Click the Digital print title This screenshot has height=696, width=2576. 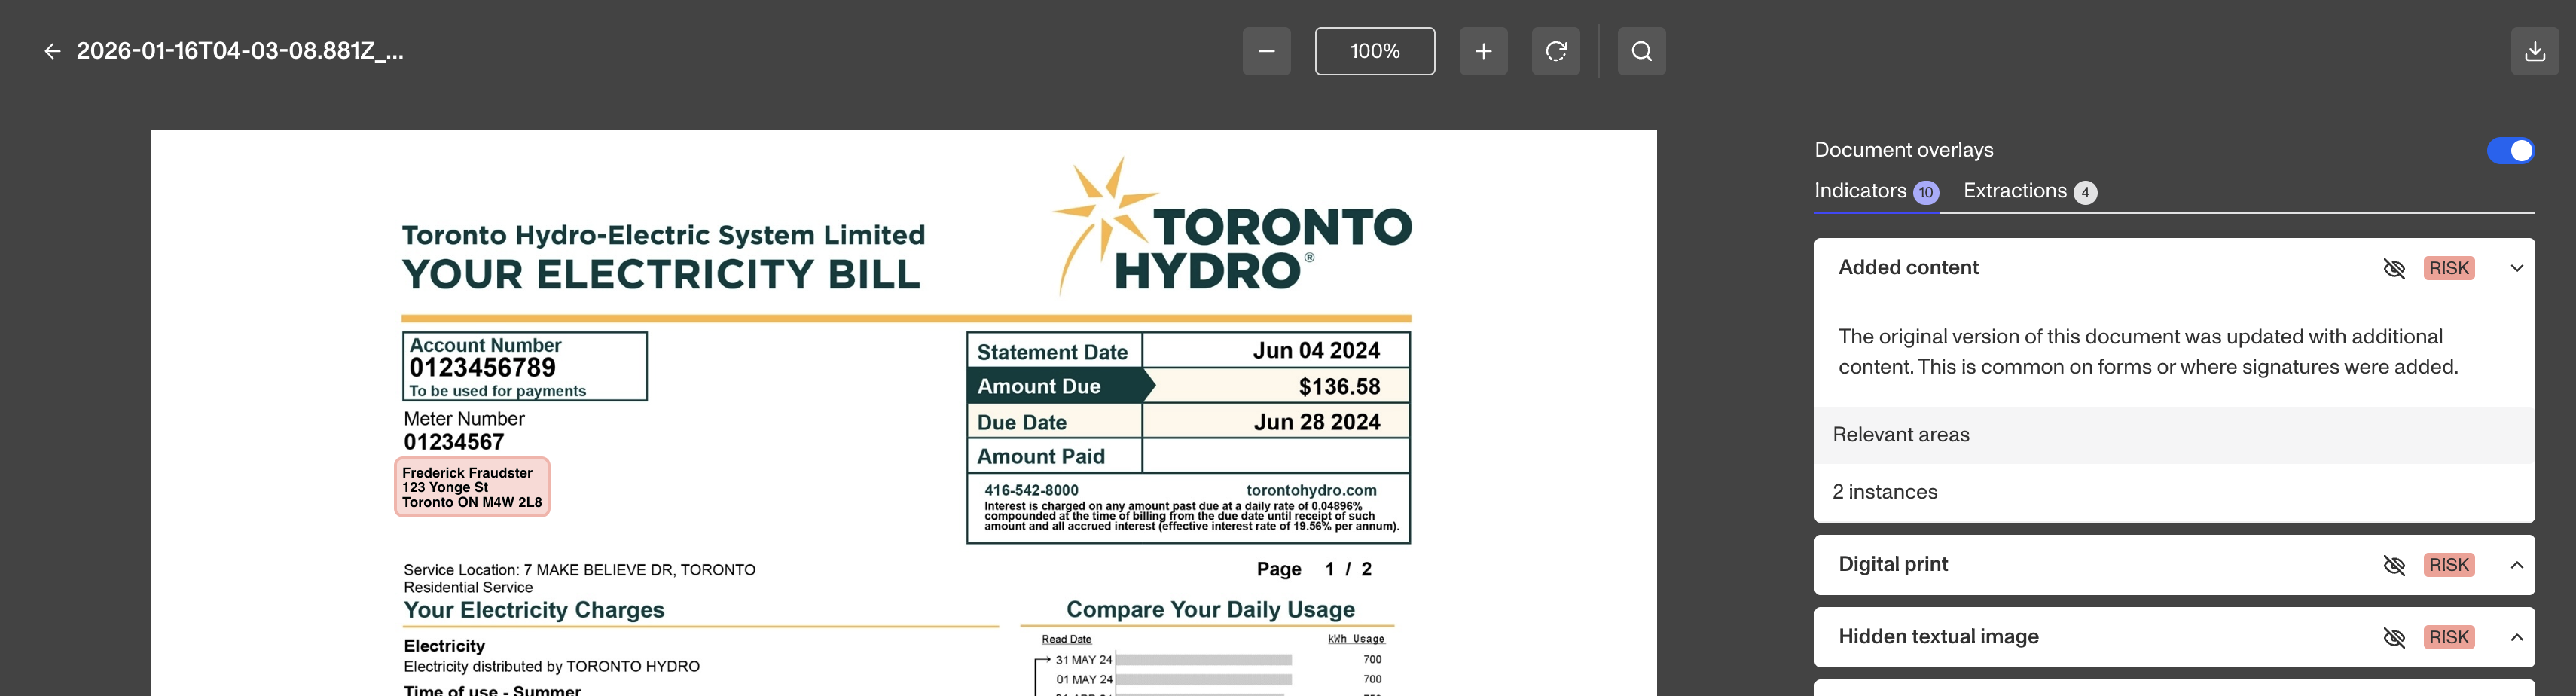[x=1893, y=565]
